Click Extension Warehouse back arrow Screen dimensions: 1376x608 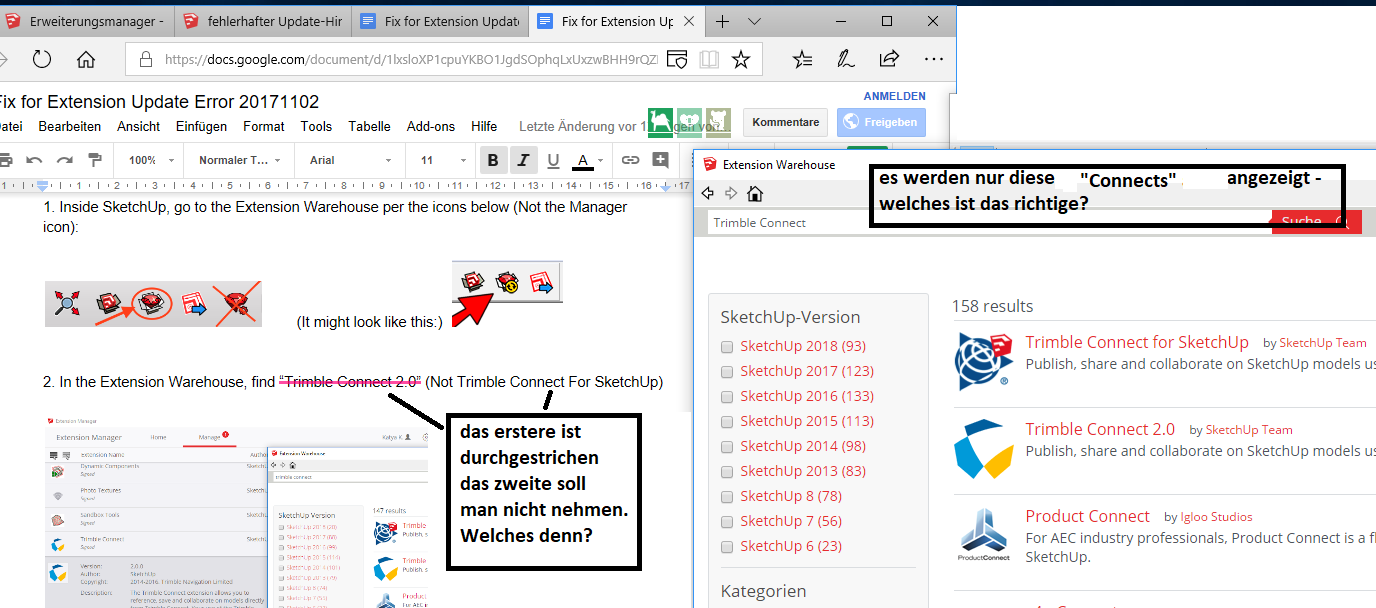pos(709,193)
